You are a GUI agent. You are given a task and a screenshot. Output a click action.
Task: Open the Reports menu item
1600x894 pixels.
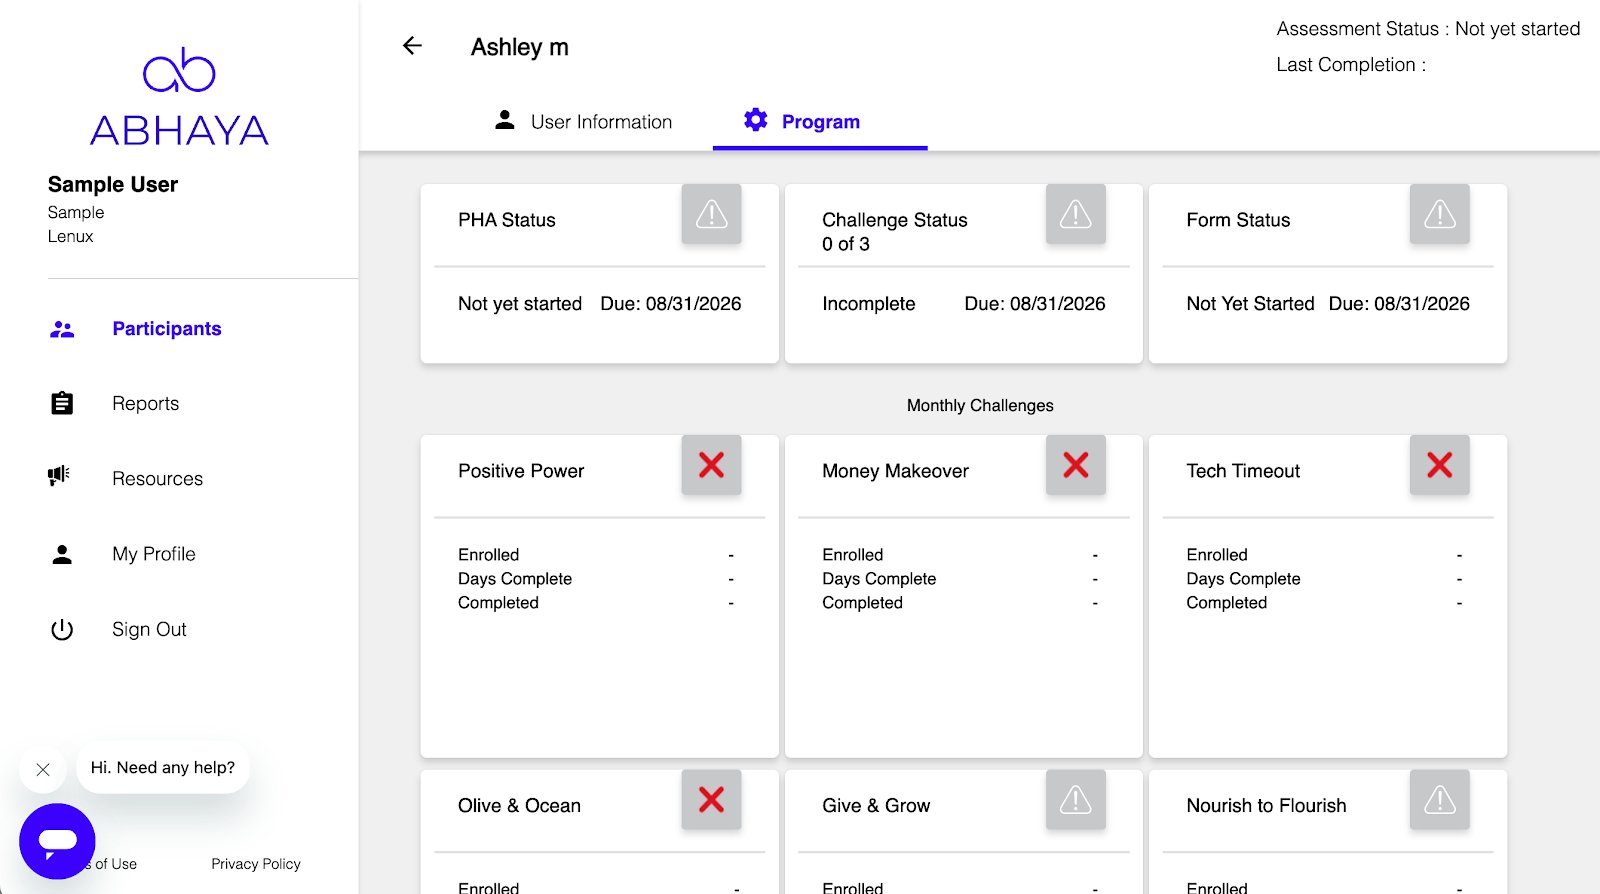point(146,403)
